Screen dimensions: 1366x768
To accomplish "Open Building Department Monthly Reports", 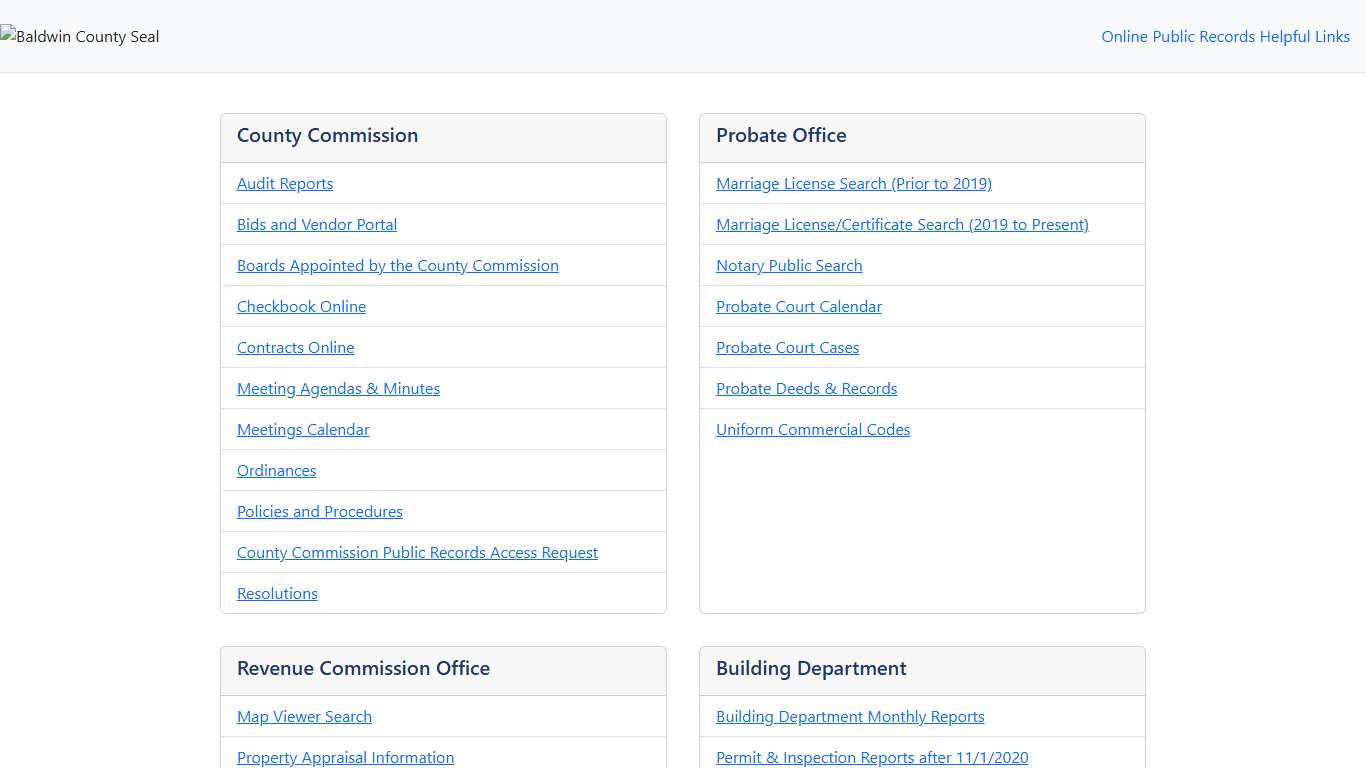I will pyautogui.click(x=850, y=717).
